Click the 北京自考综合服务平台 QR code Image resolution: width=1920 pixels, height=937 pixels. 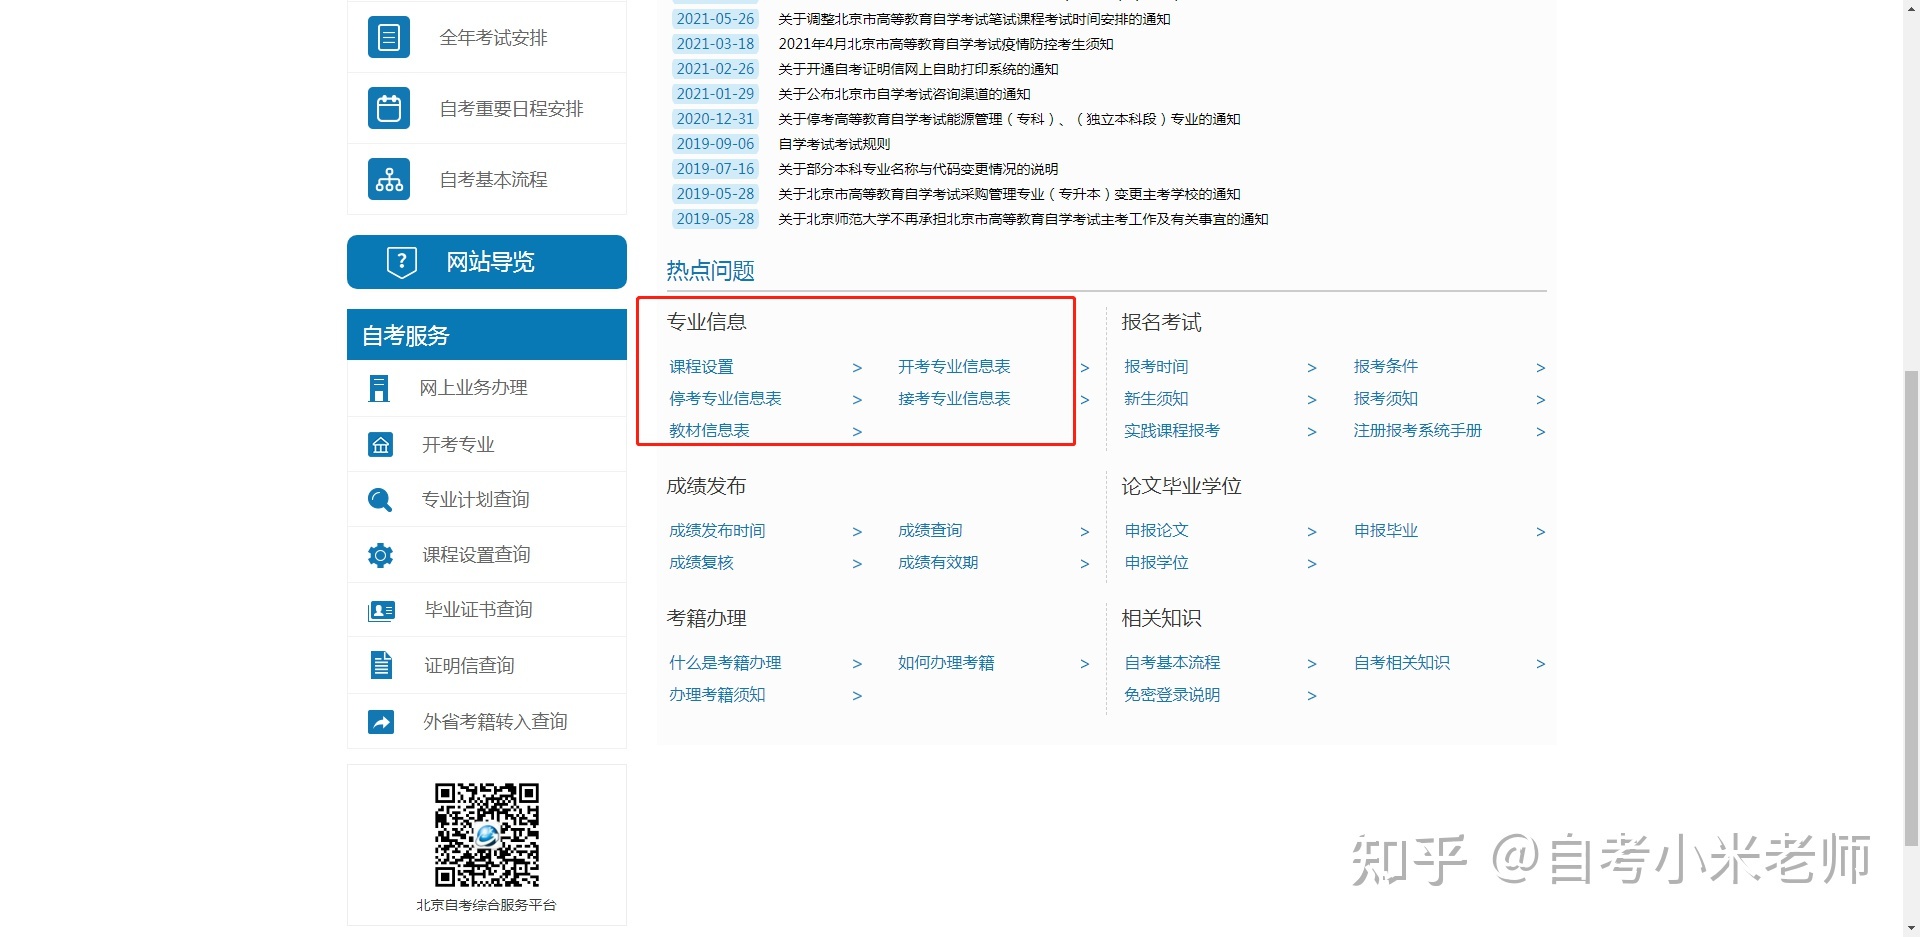point(487,835)
